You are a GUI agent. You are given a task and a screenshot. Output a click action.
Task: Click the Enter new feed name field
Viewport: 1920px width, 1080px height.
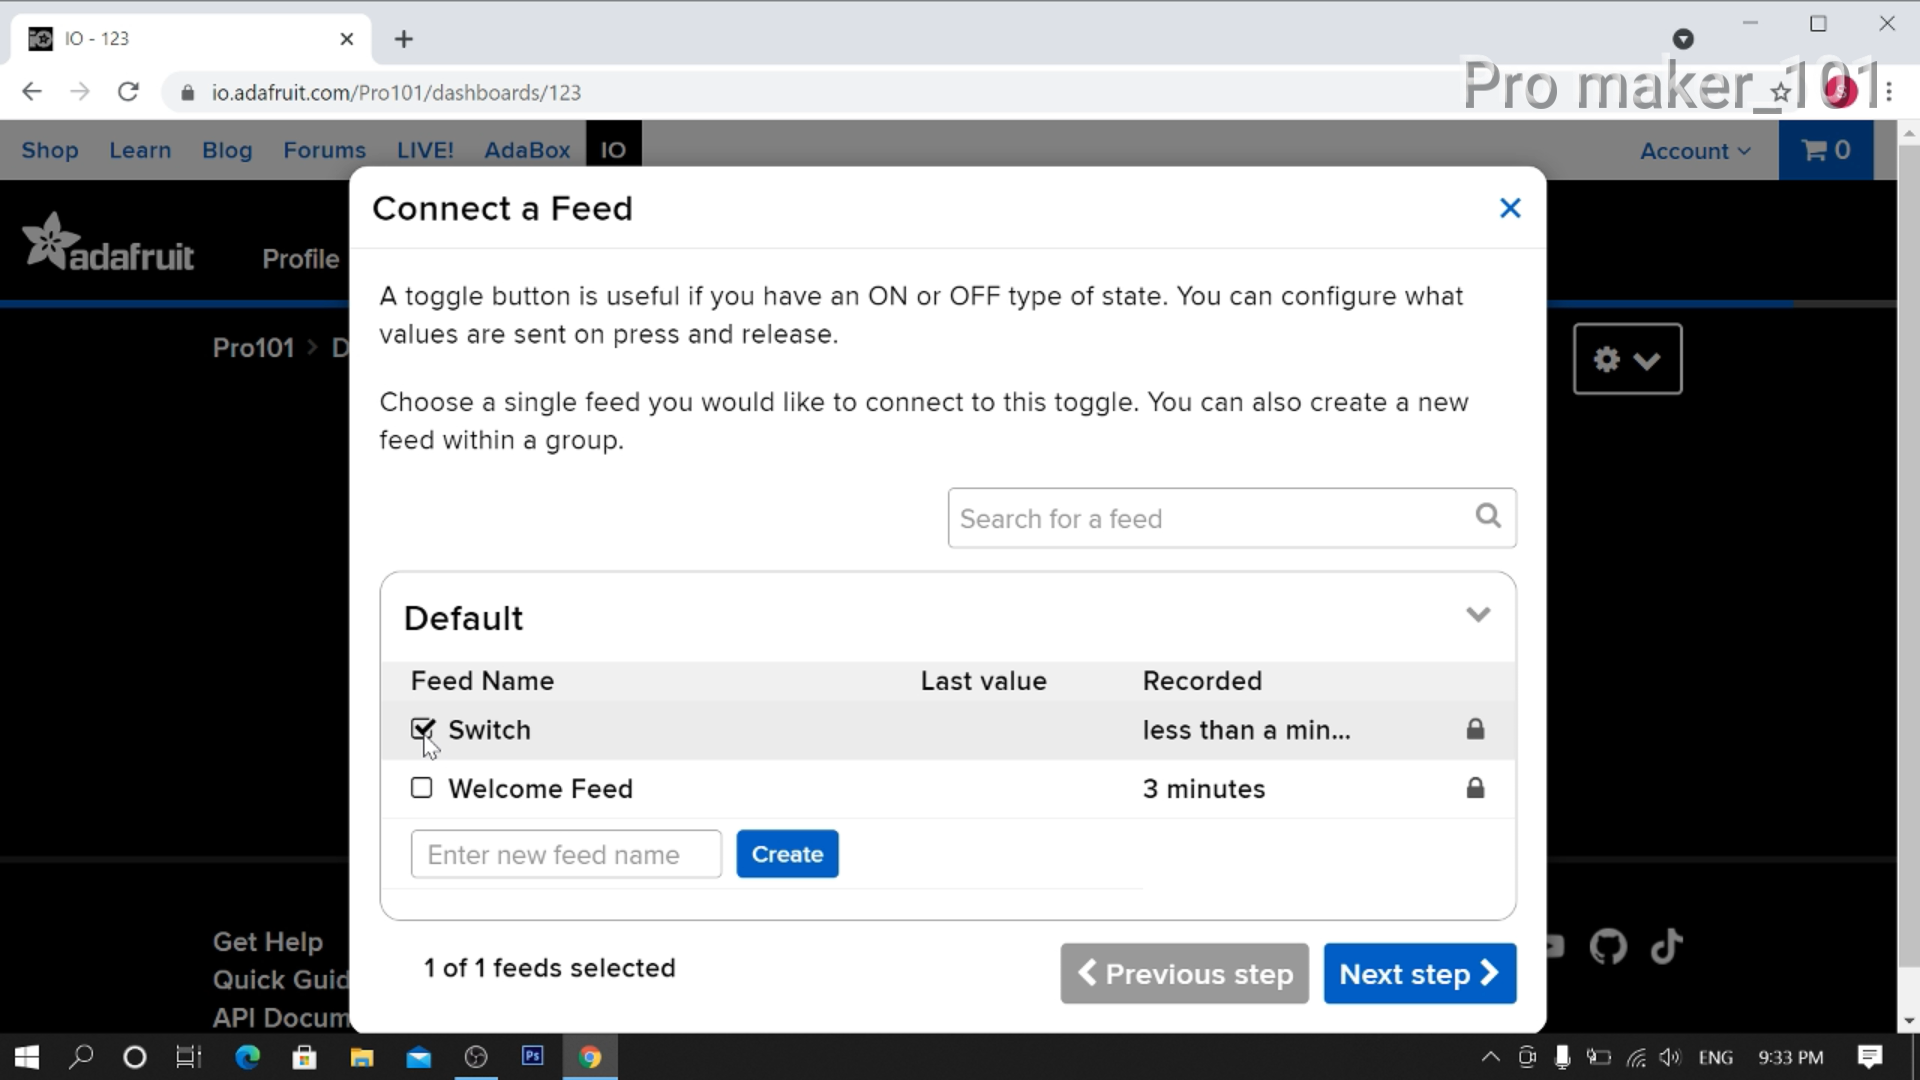[x=565, y=854]
